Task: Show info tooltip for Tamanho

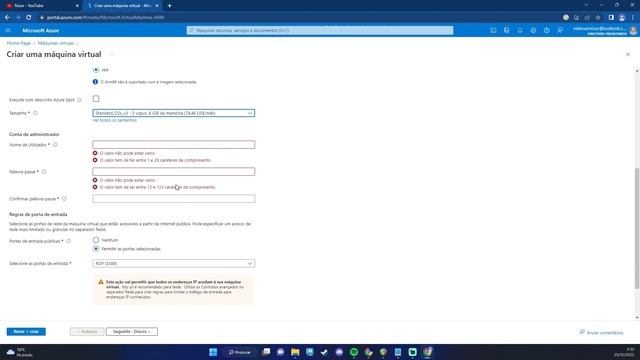Action: pos(36,113)
